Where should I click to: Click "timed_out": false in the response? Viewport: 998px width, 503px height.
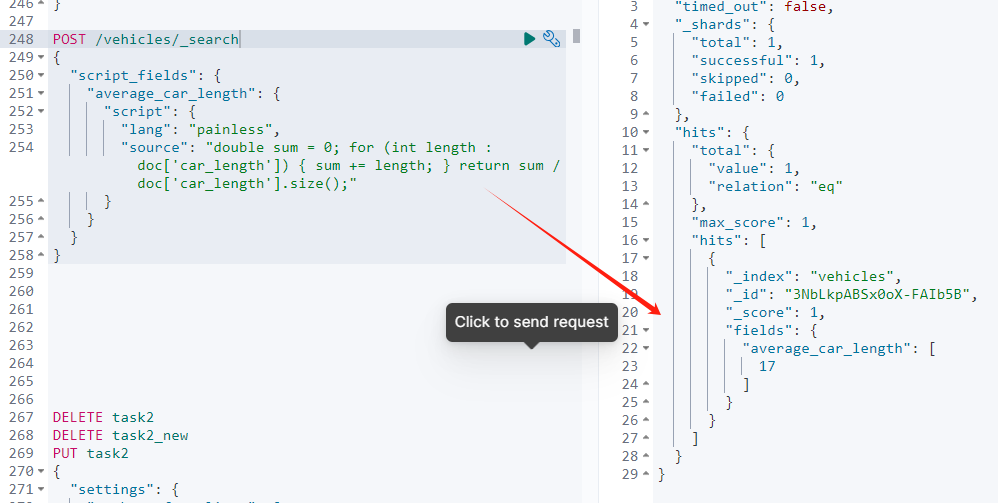(754, 6)
